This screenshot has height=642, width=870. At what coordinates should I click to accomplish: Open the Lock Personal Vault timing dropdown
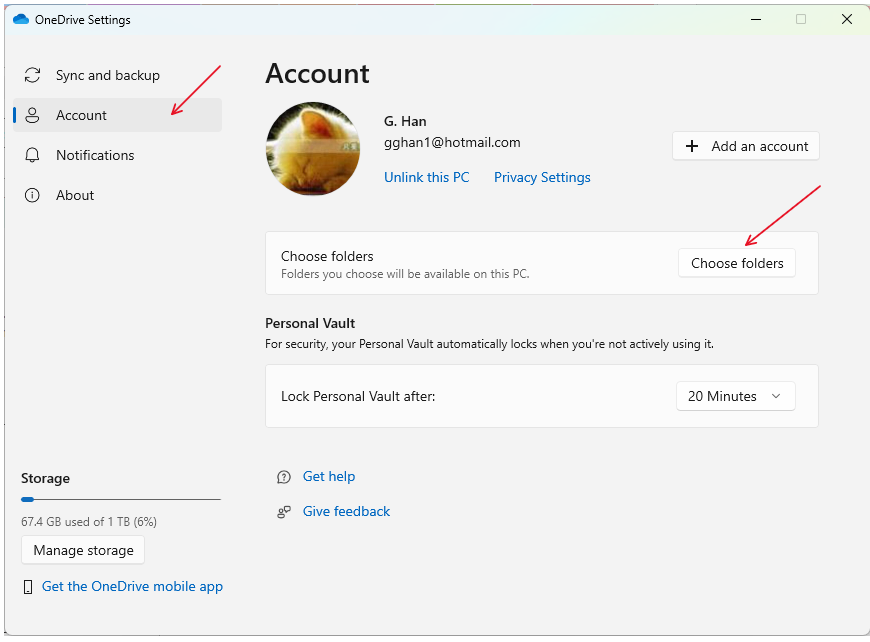click(x=736, y=396)
